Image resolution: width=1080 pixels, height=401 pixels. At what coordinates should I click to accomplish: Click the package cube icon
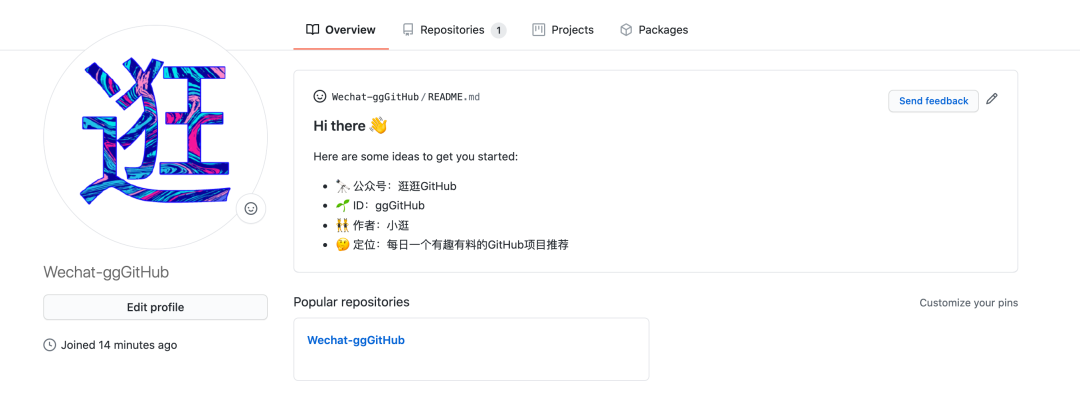(626, 30)
